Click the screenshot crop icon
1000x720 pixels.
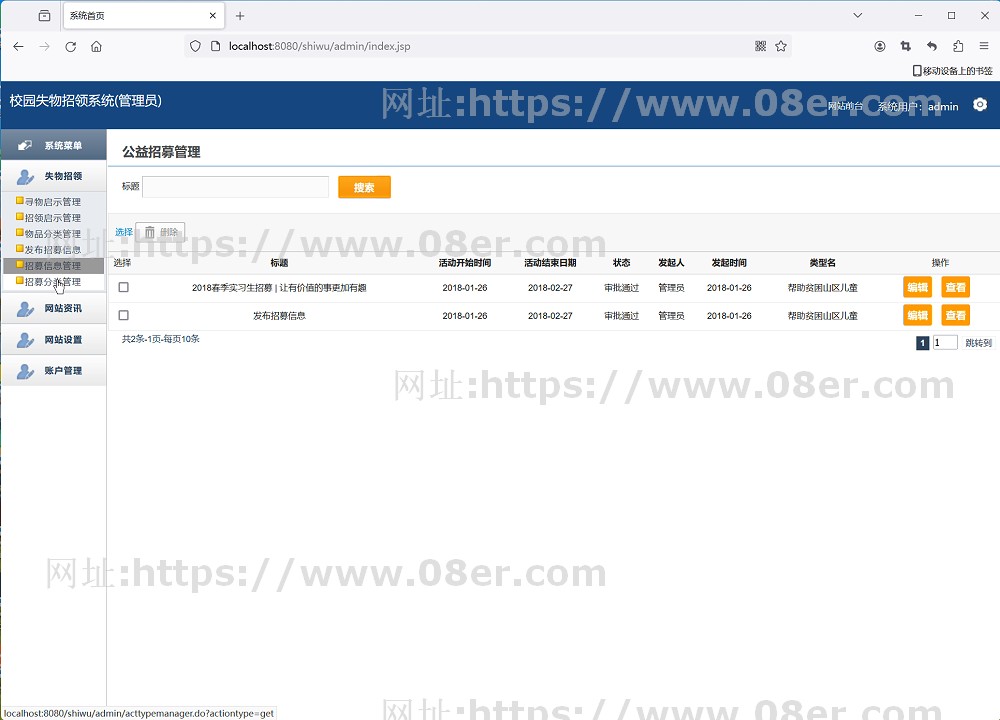click(906, 46)
